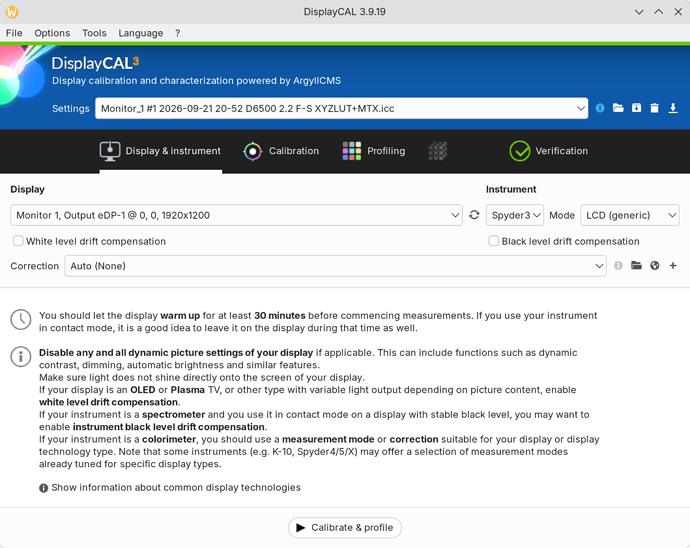The width and height of the screenshot is (690, 548).
Task: Click the Calibrate & profile button
Action: click(345, 527)
